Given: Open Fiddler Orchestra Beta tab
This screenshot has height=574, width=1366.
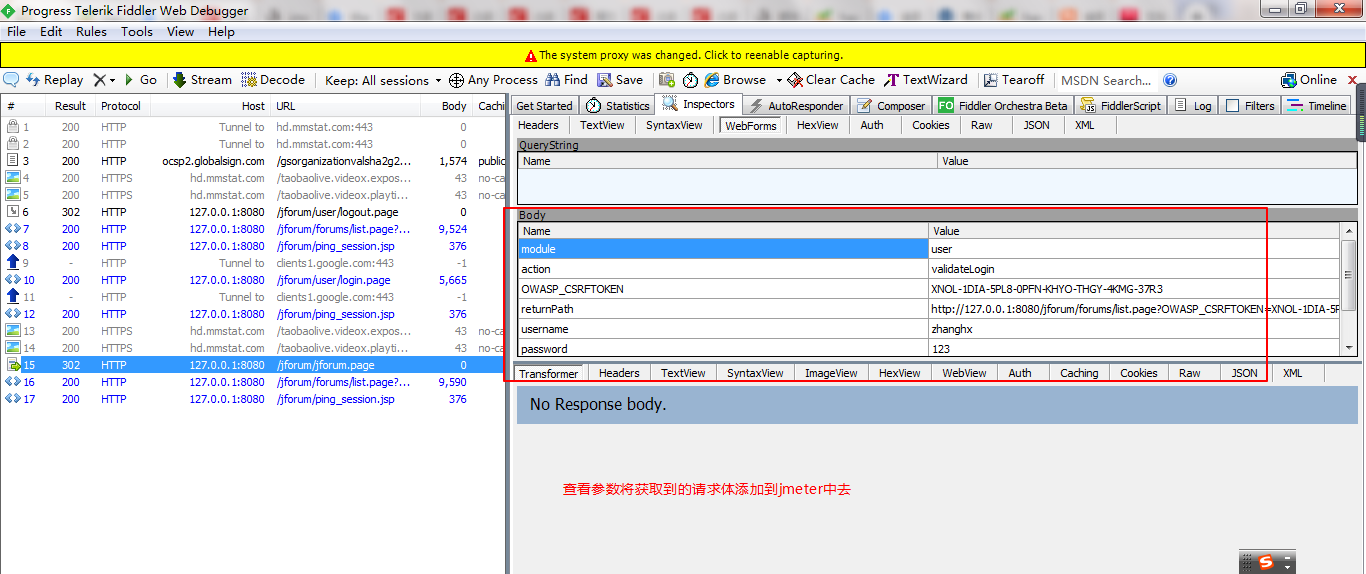Looking at the screenshot, I should coord(1003,106).
